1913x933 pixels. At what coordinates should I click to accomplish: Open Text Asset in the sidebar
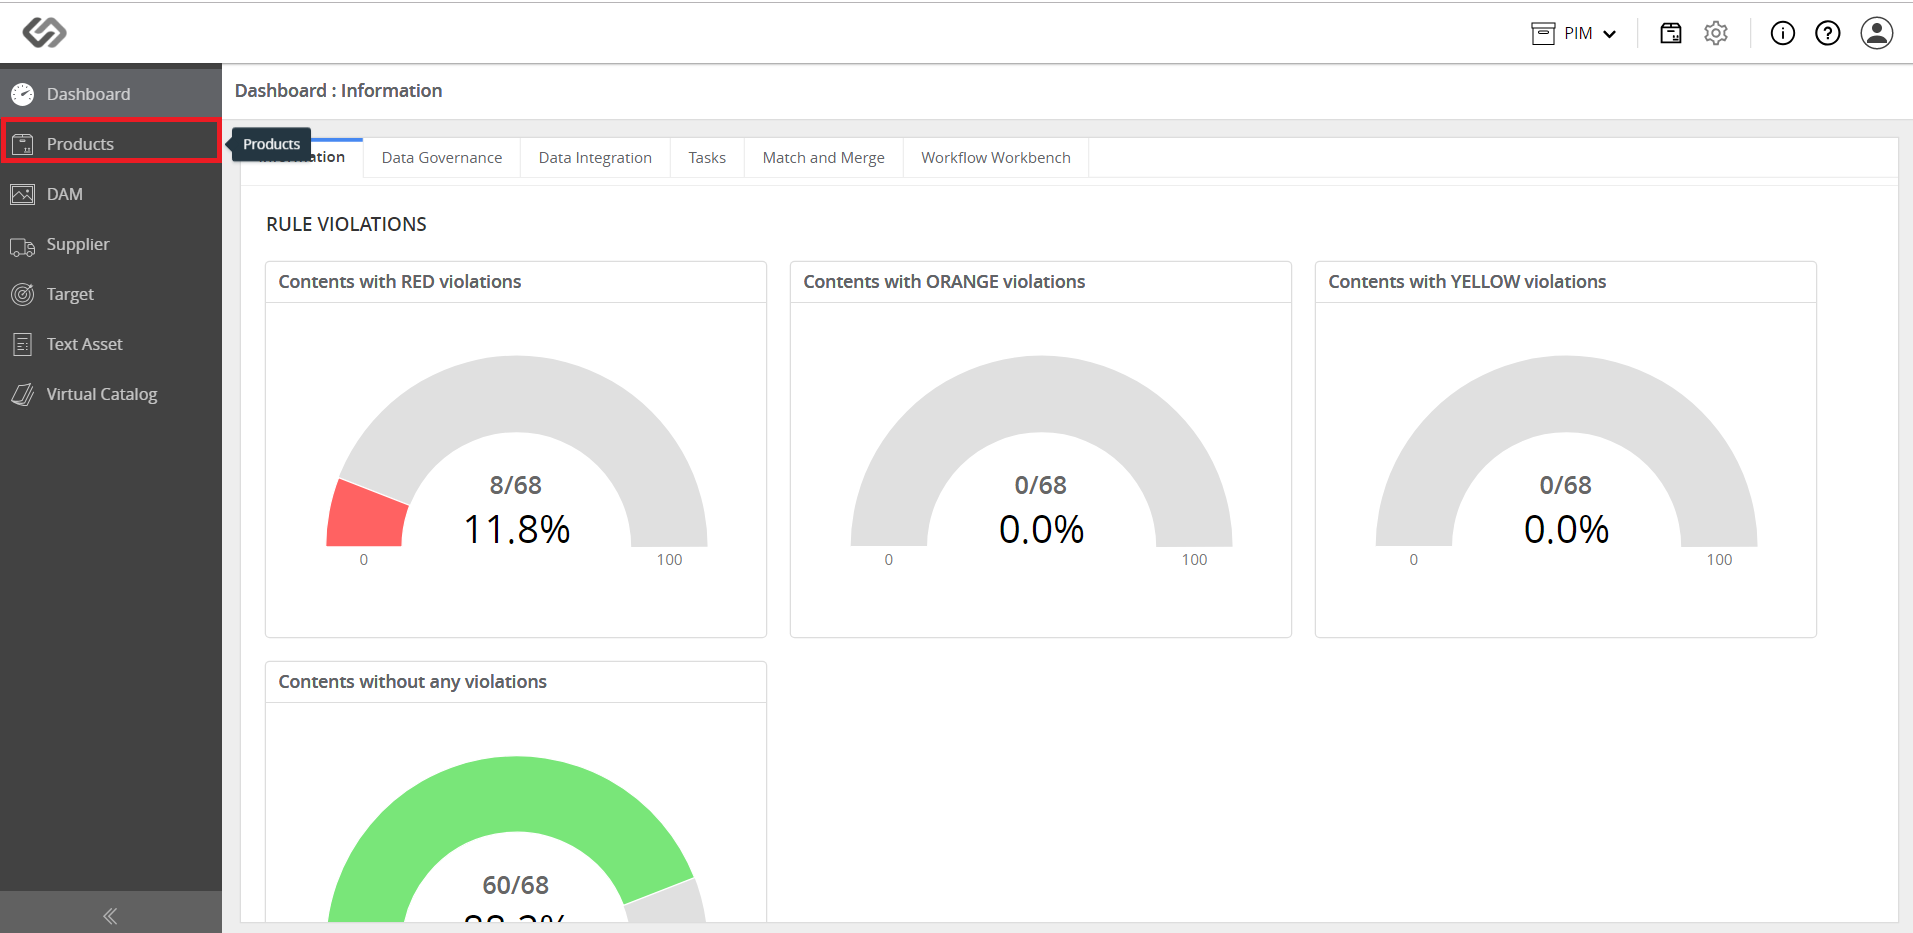tap(111, 344)
